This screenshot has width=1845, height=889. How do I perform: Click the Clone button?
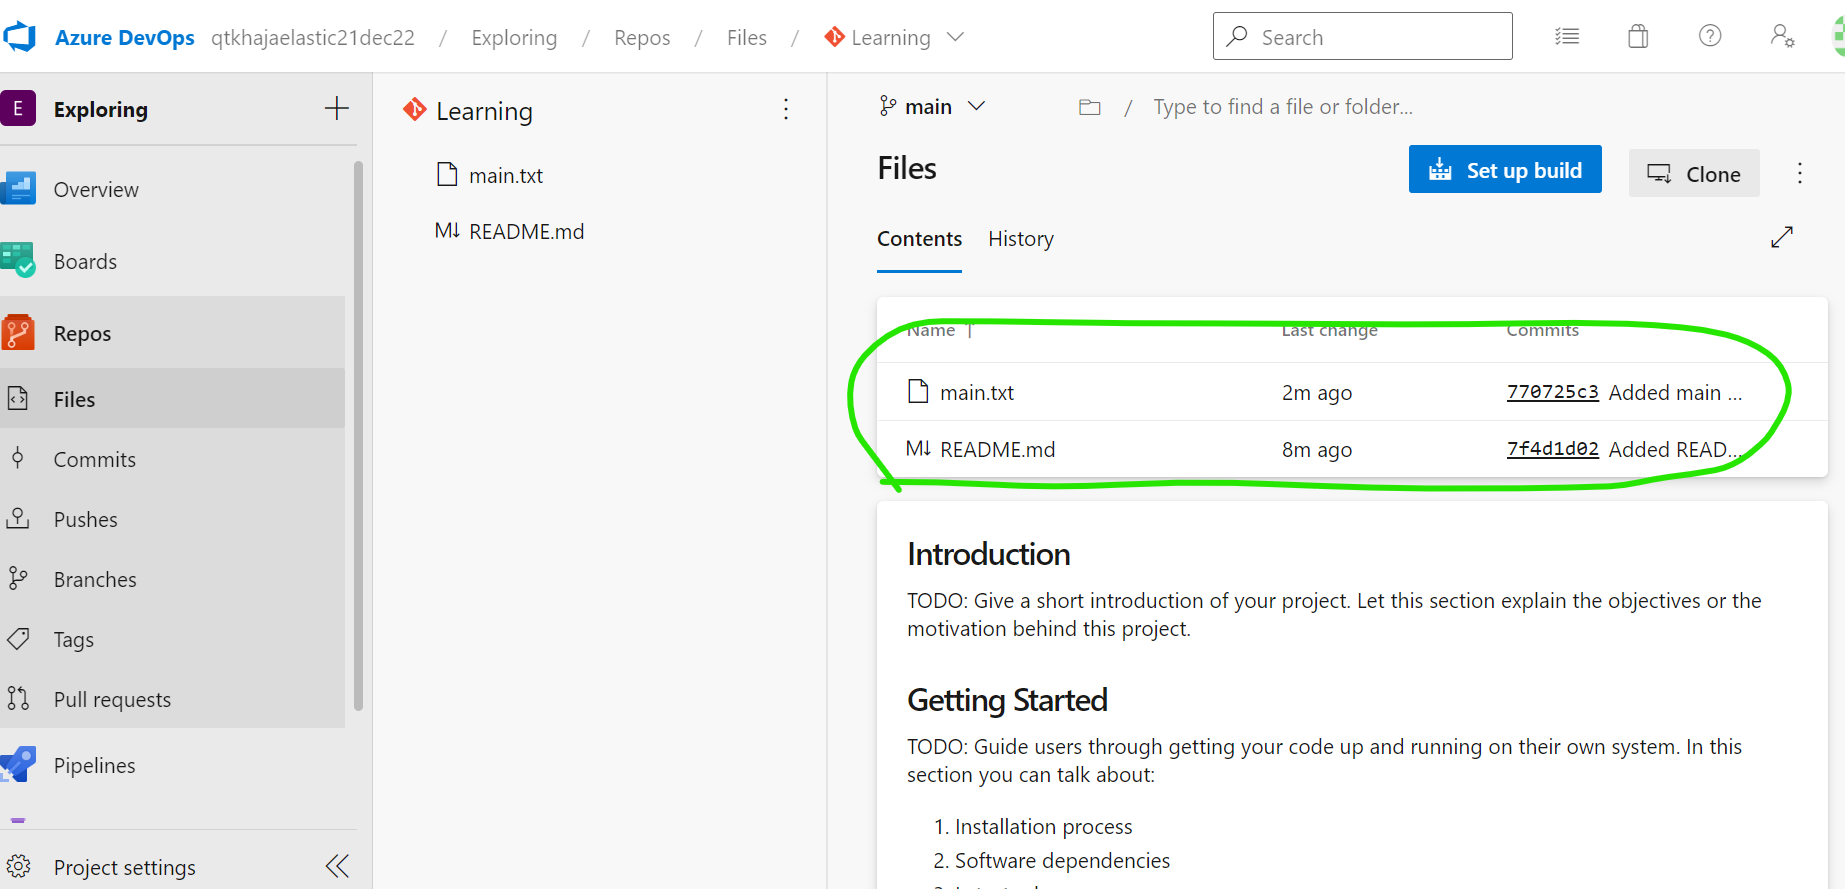click(x=1693, y=174)
